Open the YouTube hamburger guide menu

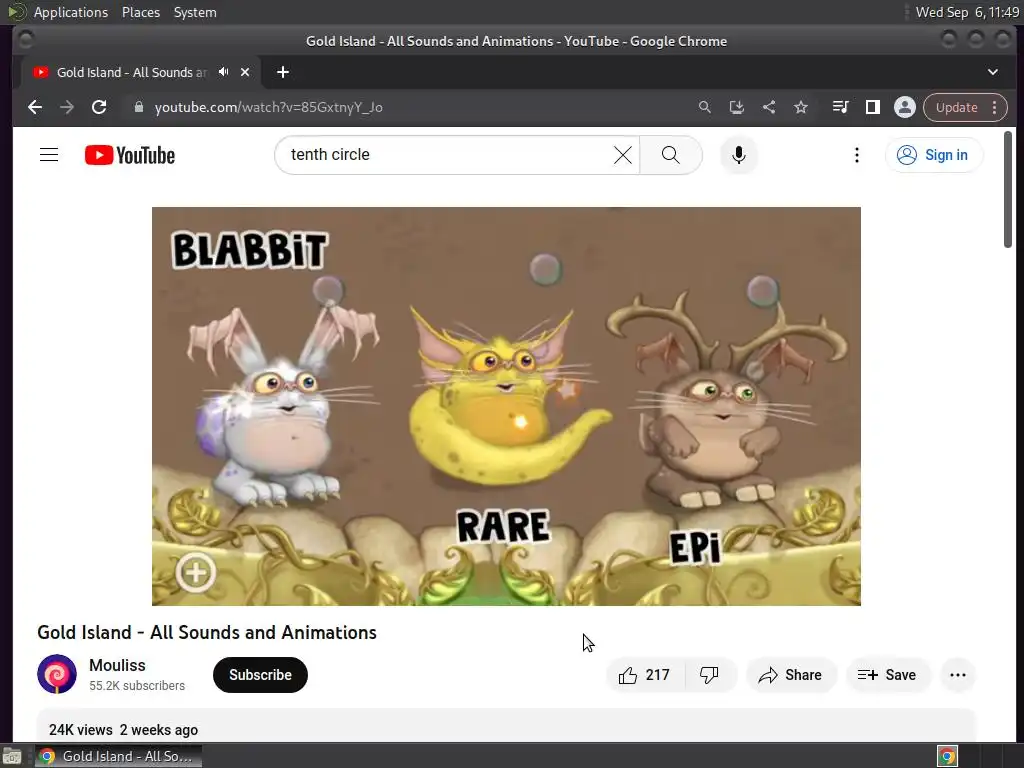point(49,155)
